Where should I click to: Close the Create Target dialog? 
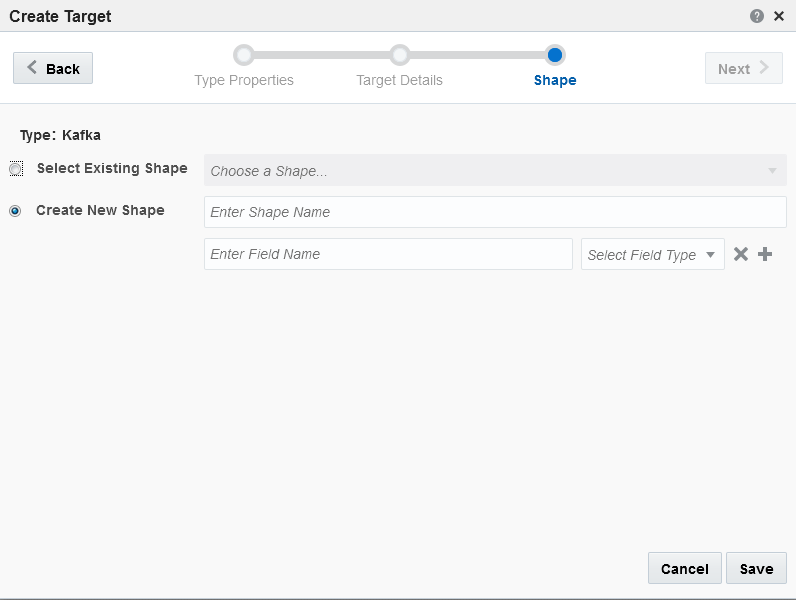coord(779,16)
